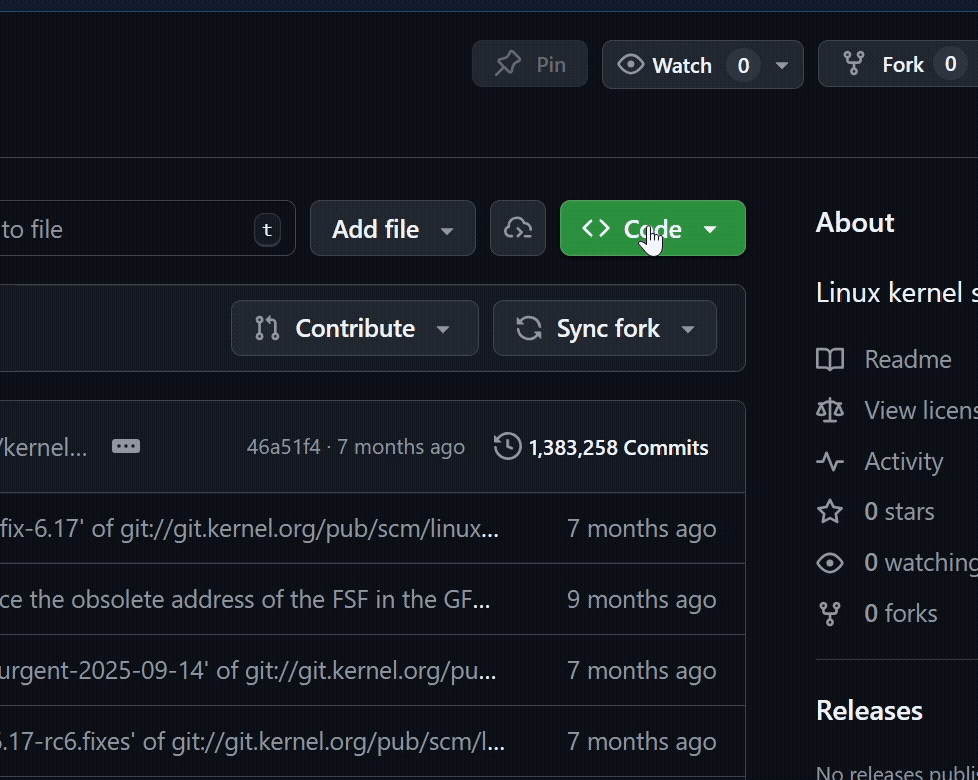Open the green Code dropdown arrow
The image size is (978, 780).
(x=710, y=228)
